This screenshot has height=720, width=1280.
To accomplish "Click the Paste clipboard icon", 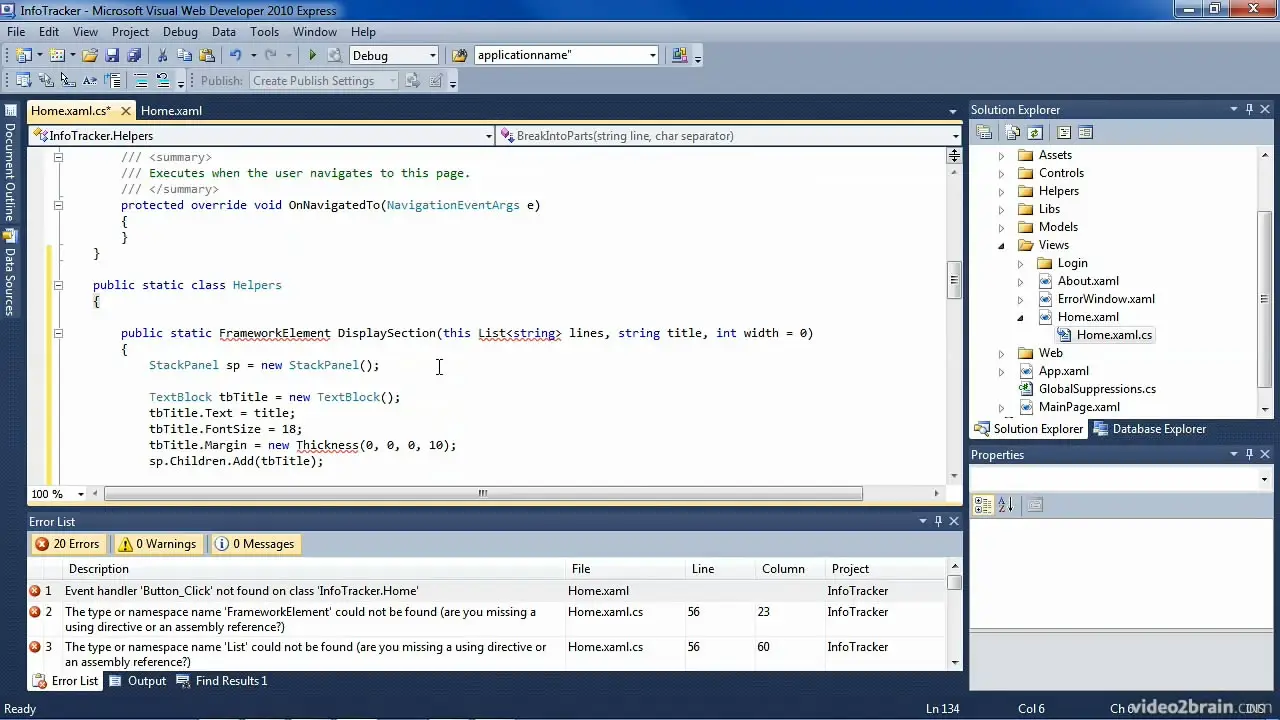I will 207,55.
